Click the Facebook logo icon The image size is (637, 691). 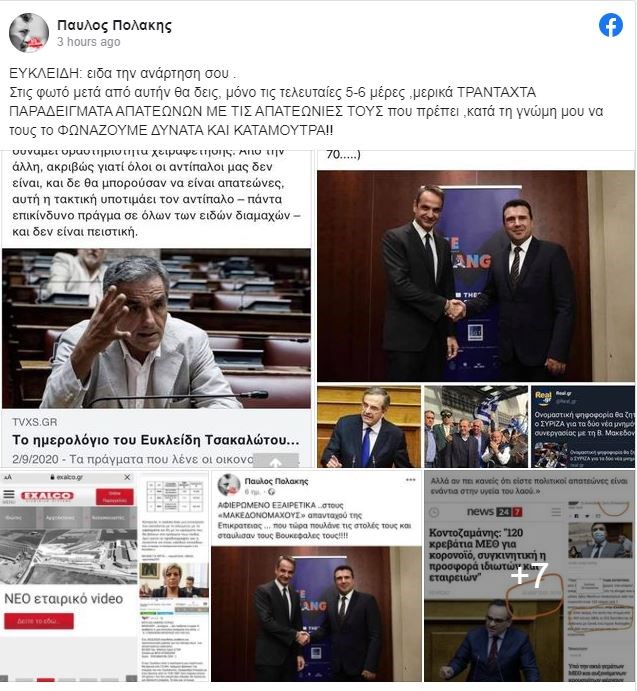pos(611,25)
